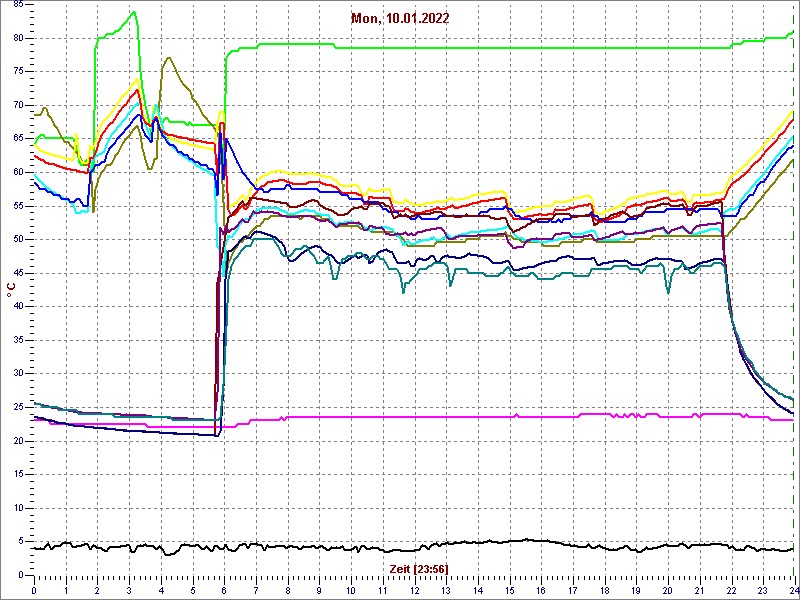Image resolution: width=800 pixels, height=600 pixels.
Task: Click hour 7 on the time axis
Action: (256, 589)
